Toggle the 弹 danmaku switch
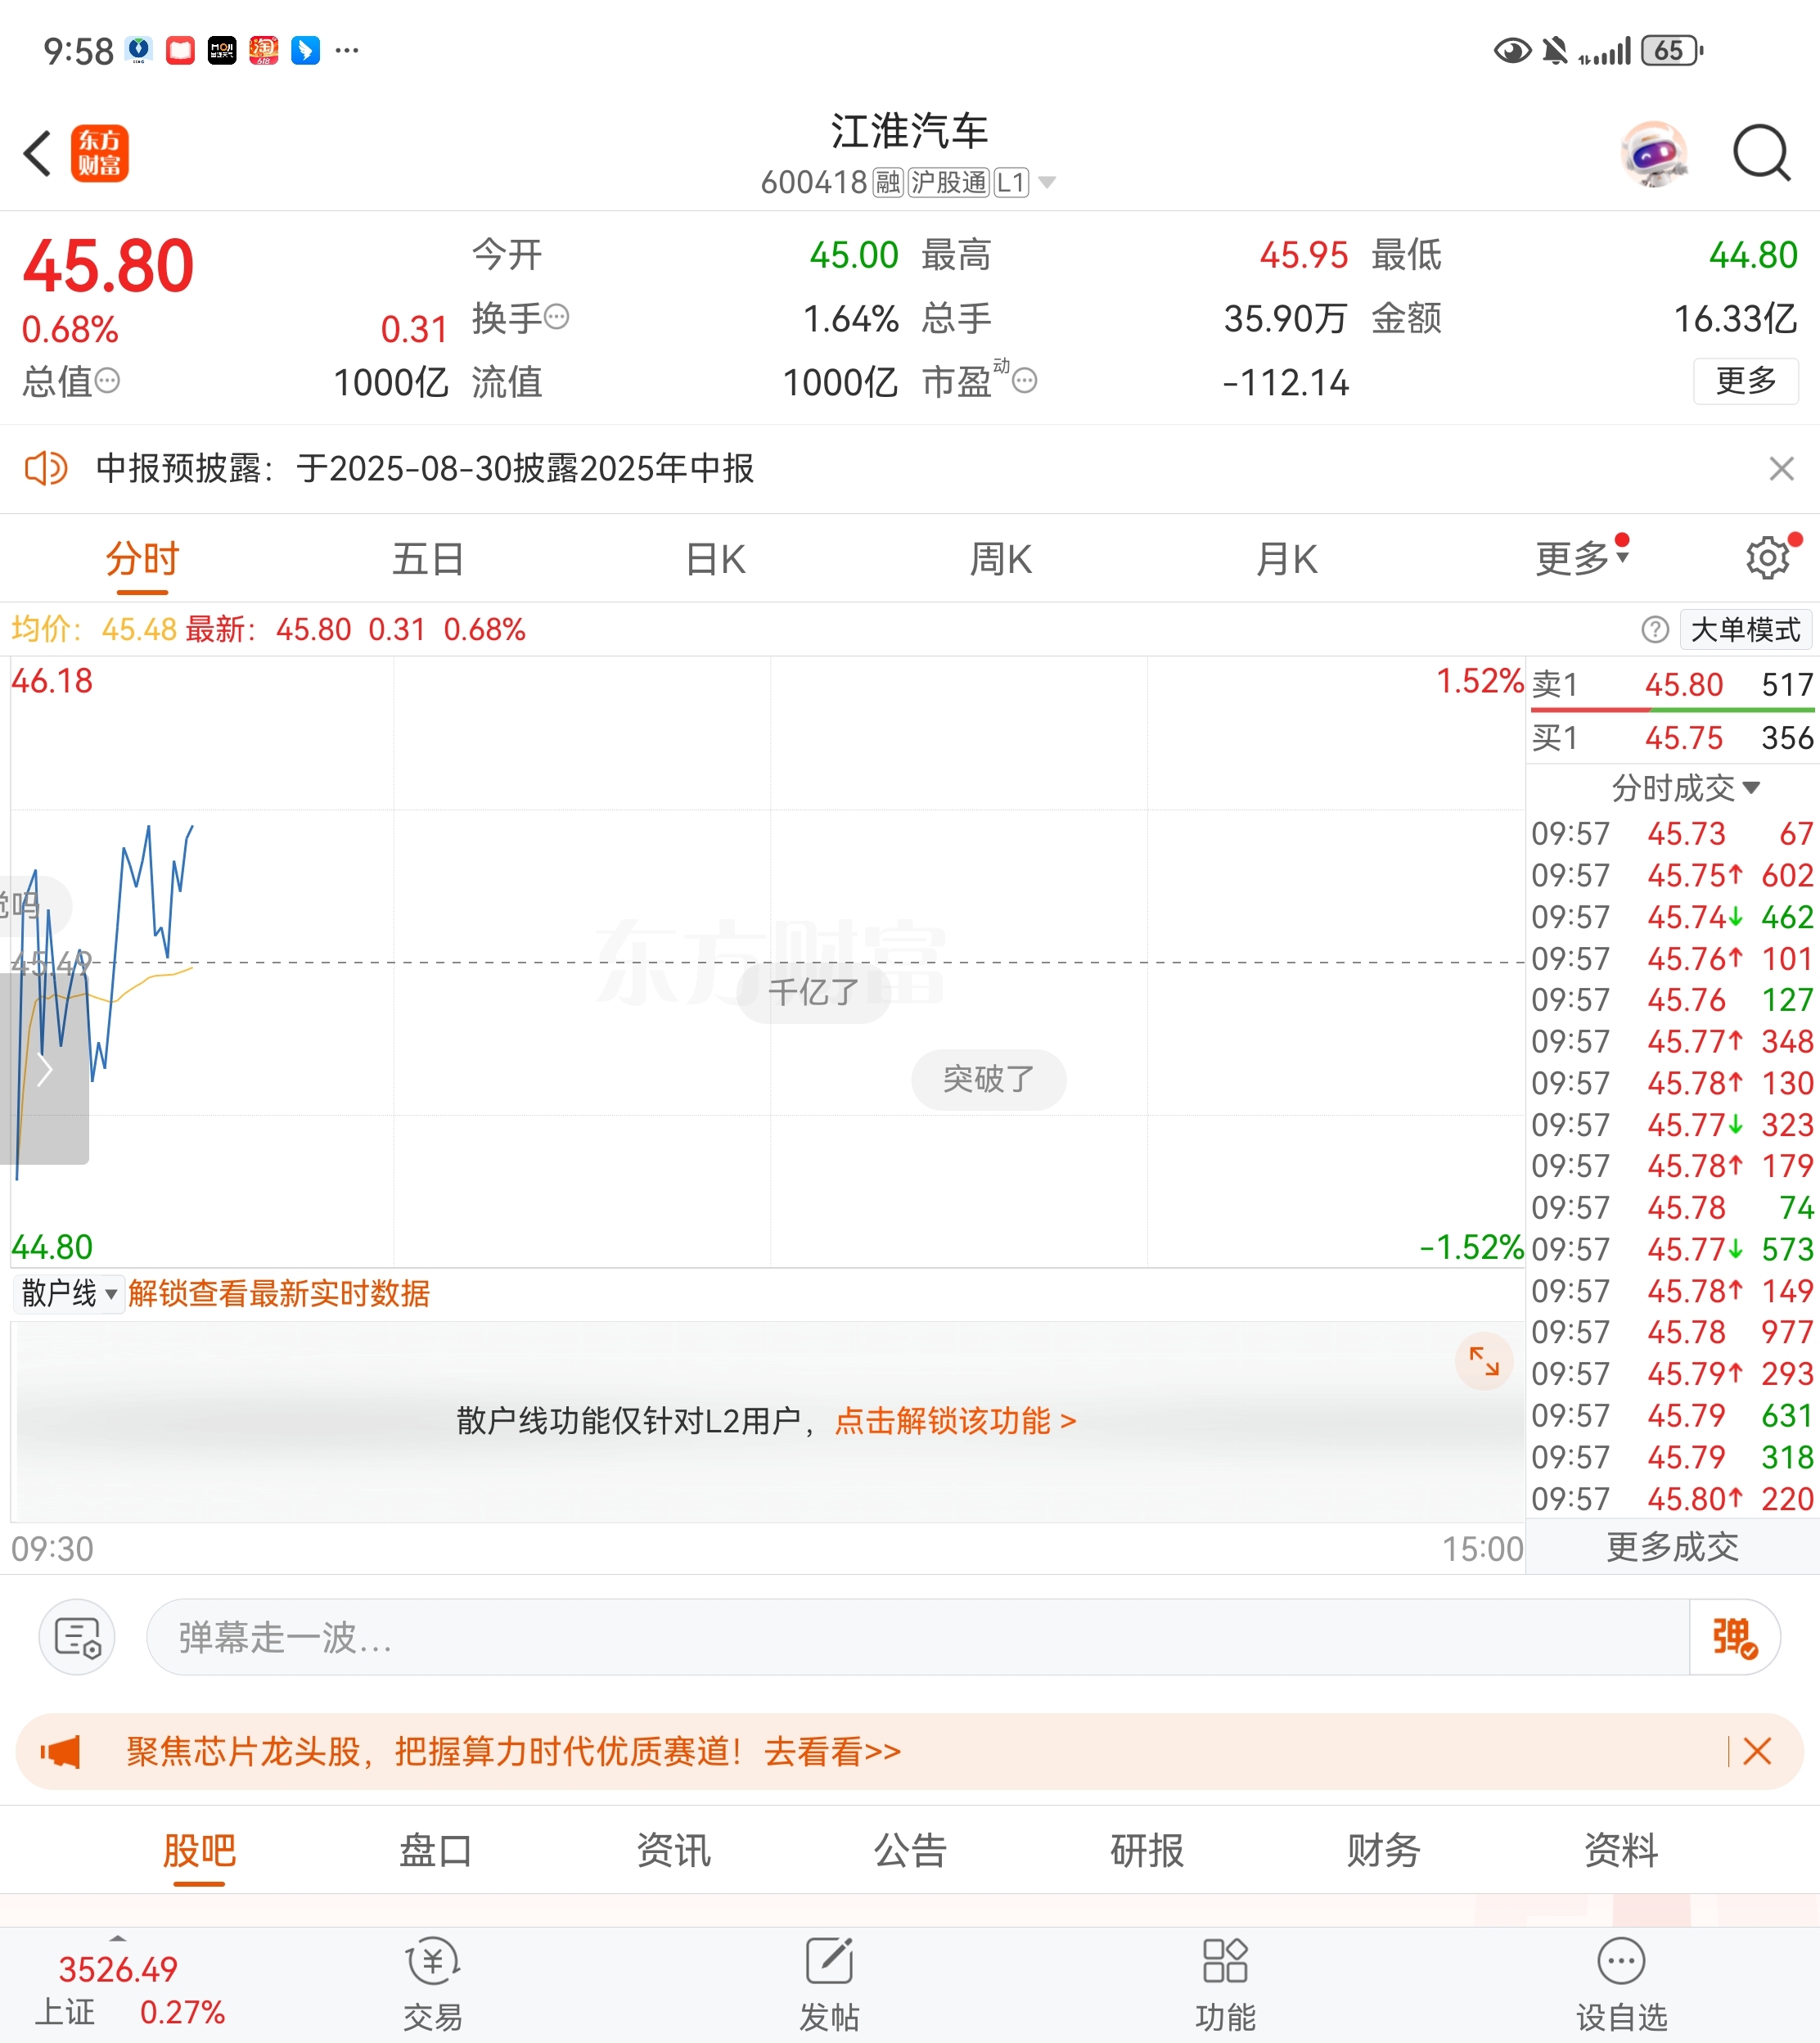1820x2043 pixels. coord(1735,1637)
